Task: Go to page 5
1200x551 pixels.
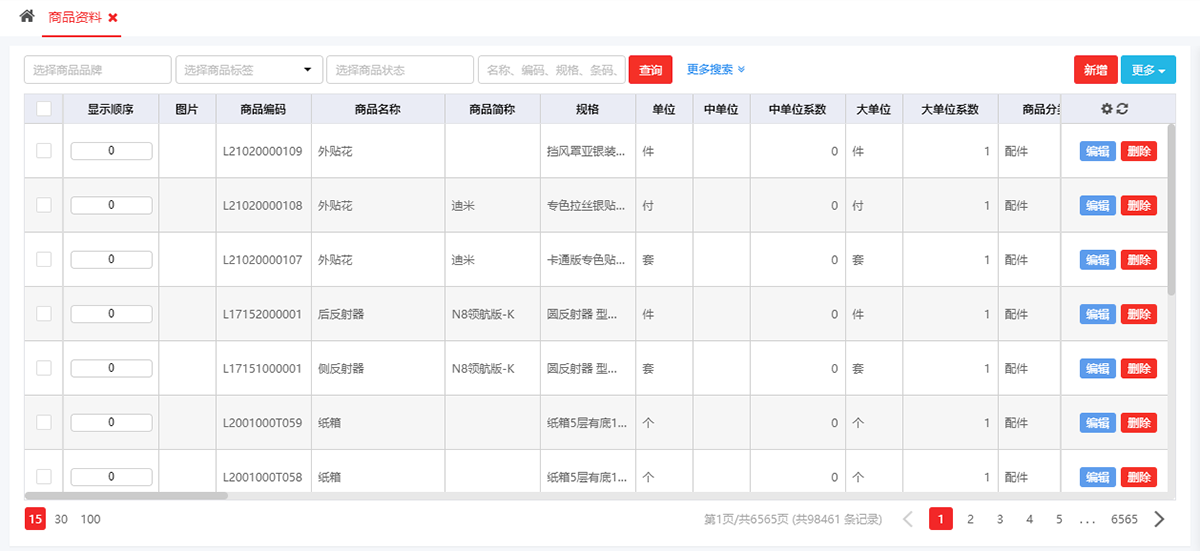Action: click(x=1059, y=519)
